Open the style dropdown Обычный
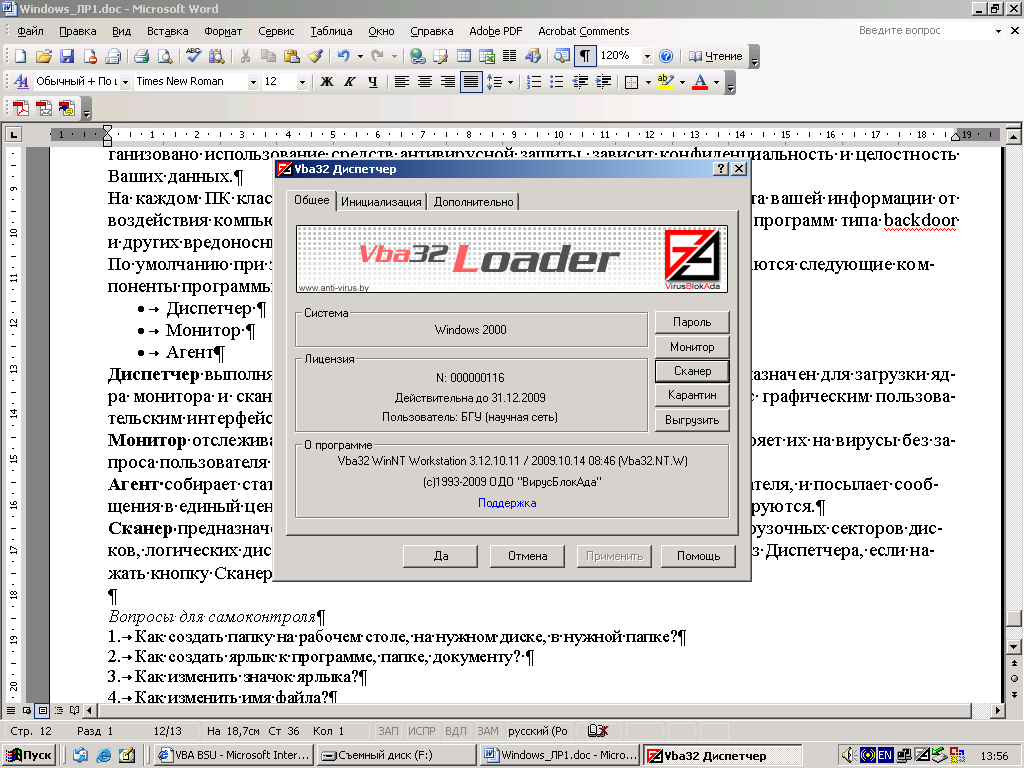This screenshot has width=1024, height=768. (x=125, y=82)
